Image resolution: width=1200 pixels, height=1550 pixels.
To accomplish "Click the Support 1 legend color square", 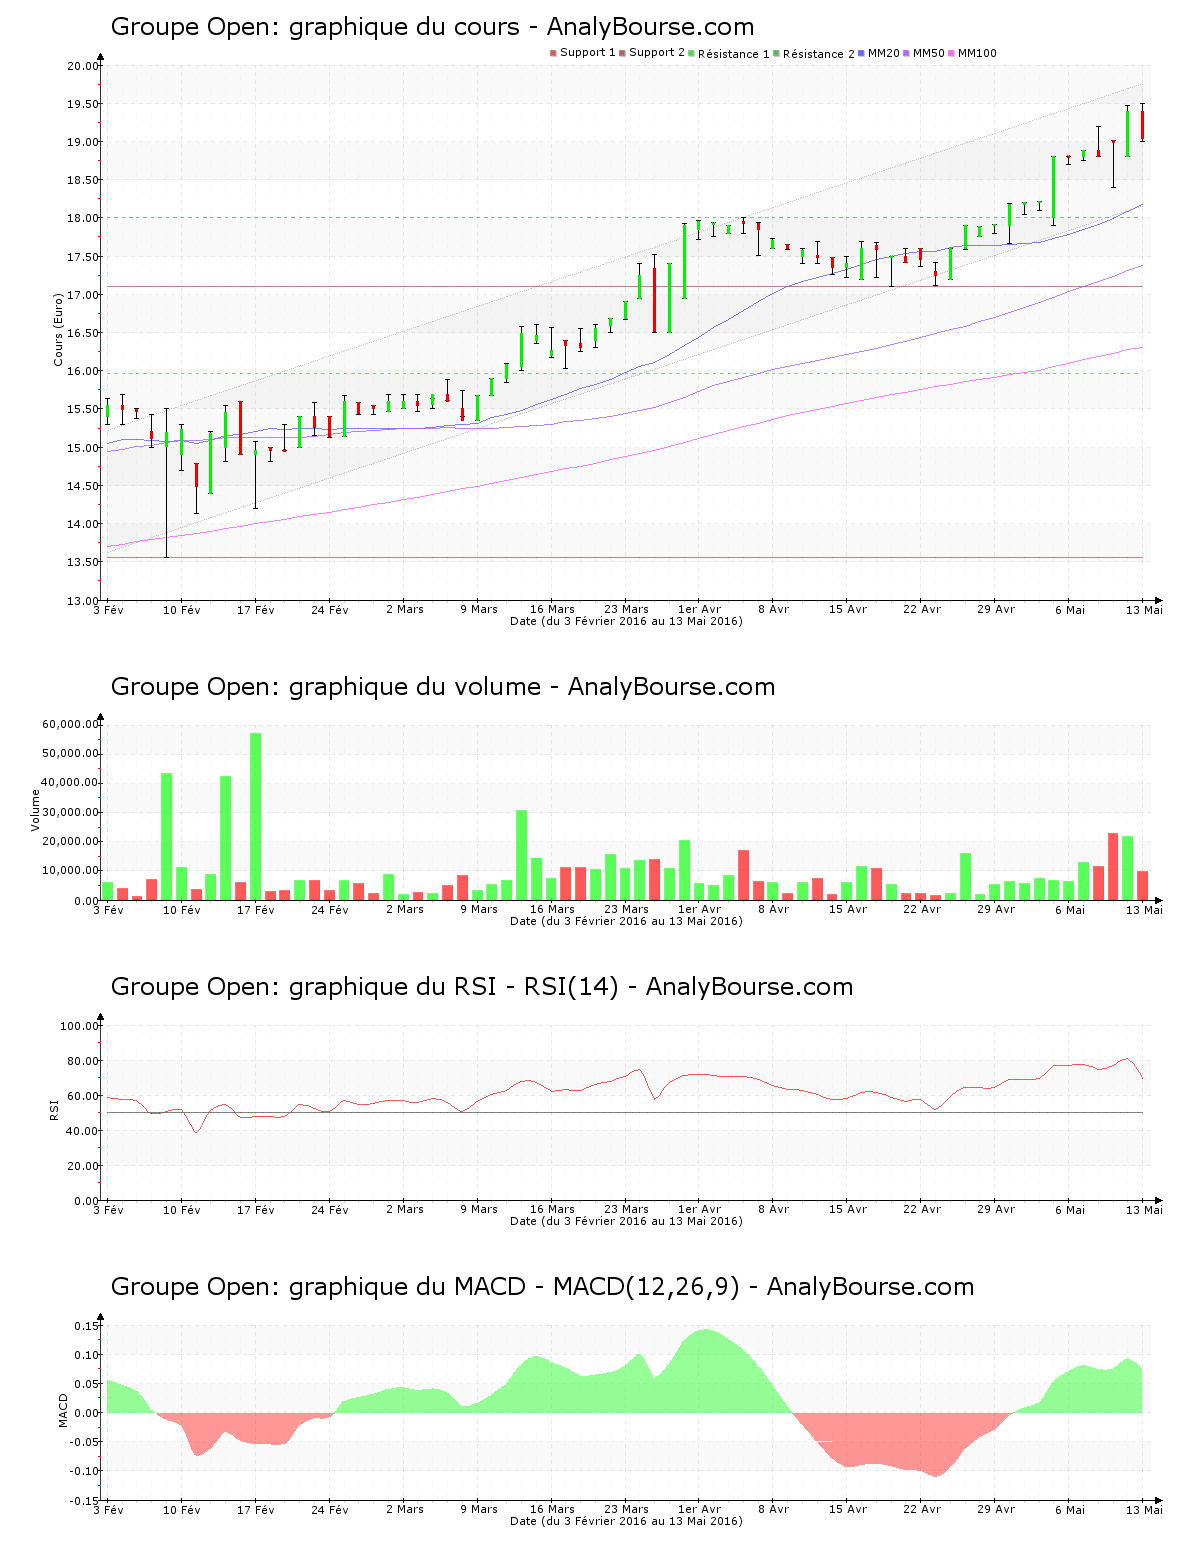I will click(x=553, y=53).
